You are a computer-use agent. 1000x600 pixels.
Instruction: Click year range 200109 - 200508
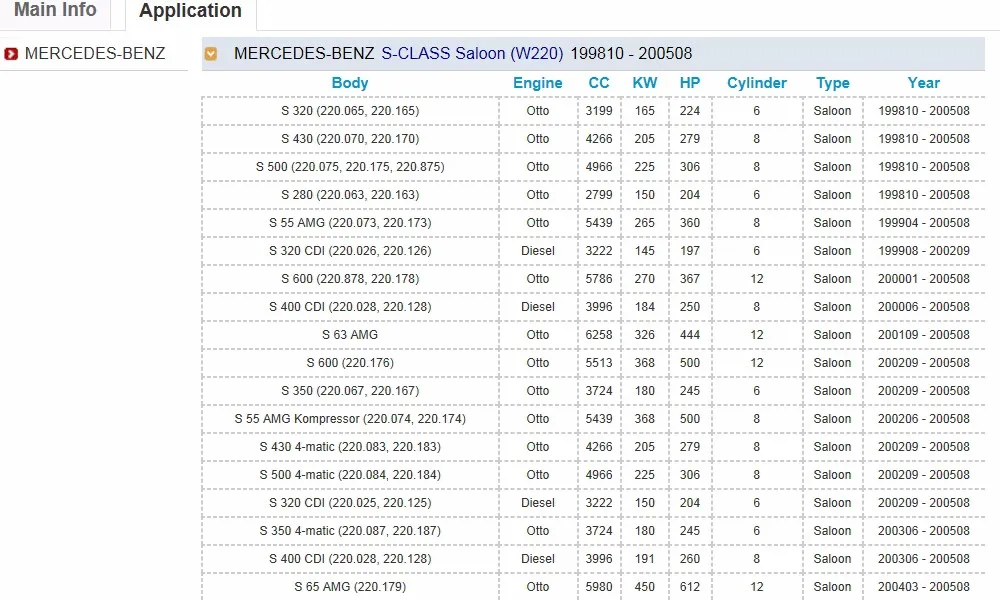923,335
